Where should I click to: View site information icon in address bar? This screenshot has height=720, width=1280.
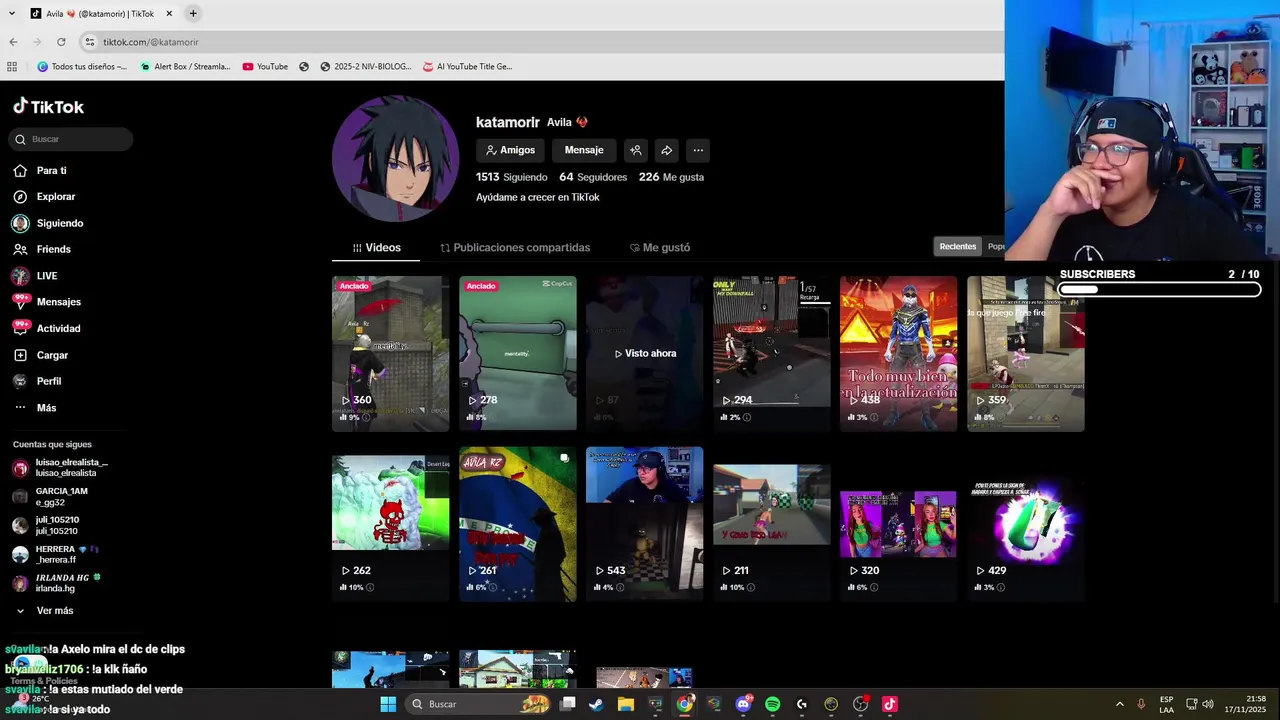coord(89,42)
